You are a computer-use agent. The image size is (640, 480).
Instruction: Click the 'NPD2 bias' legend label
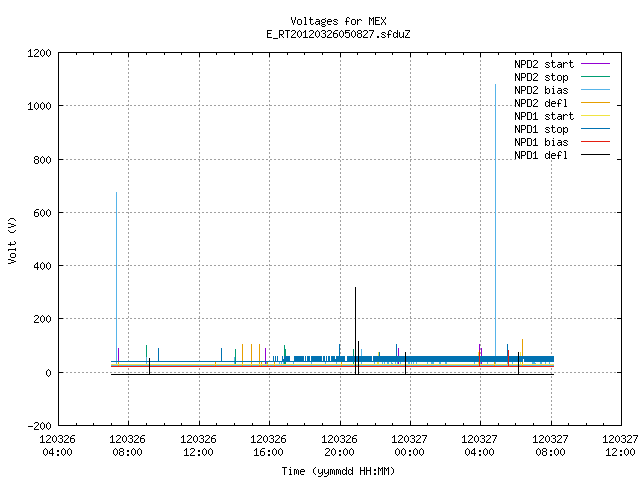tap(541, 90)
